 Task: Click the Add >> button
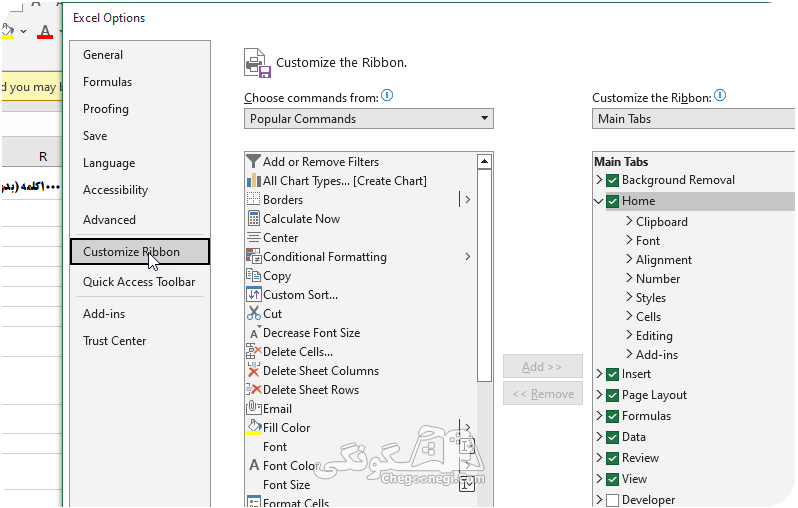[543, 366]
